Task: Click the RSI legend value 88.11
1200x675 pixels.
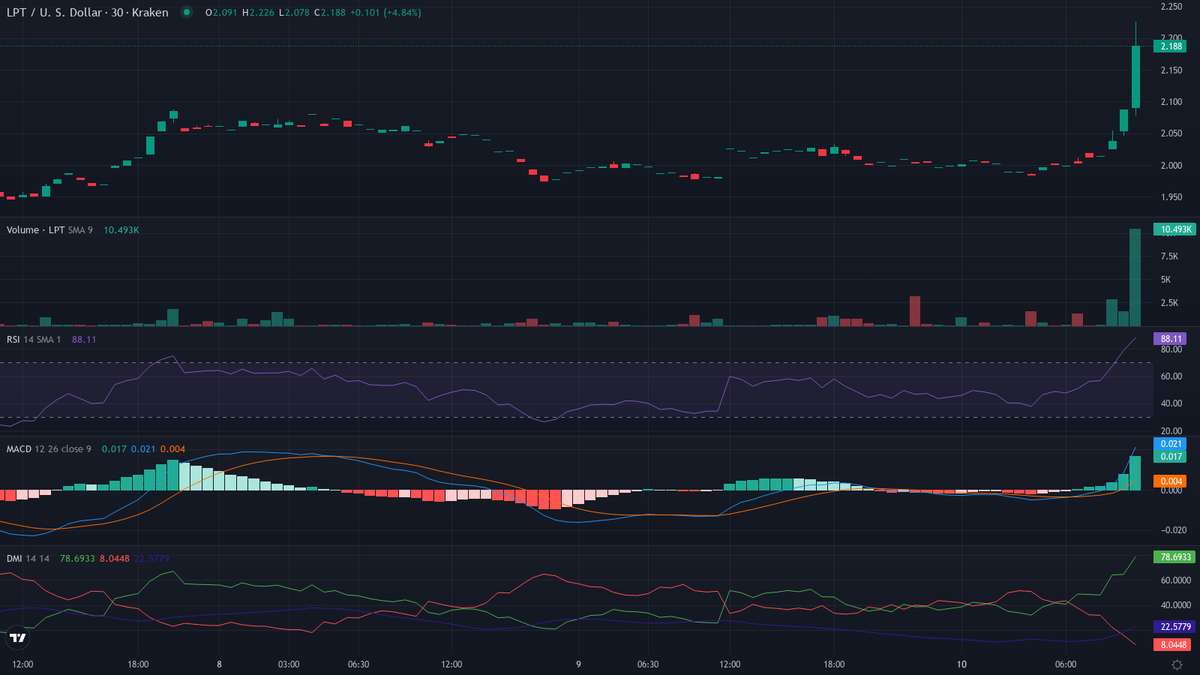Action: click(x=84, y=339)
